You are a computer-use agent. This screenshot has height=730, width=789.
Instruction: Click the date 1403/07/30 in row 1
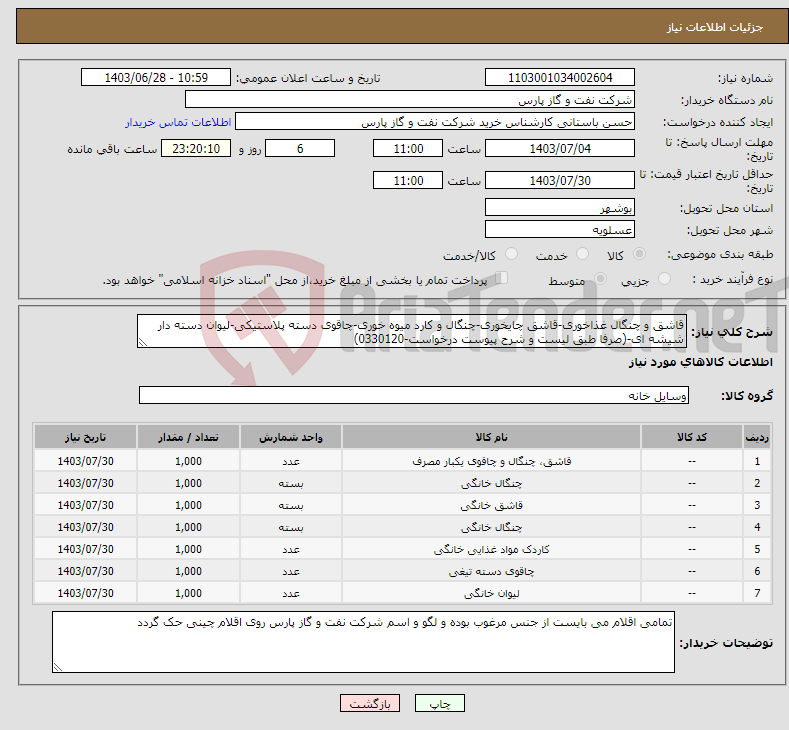tap(86, 461)
